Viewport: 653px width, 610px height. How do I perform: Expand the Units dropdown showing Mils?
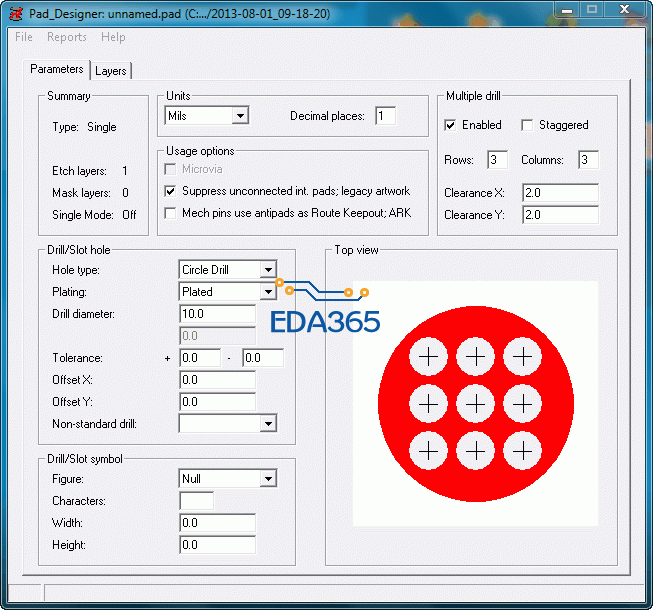pos(241,116)
